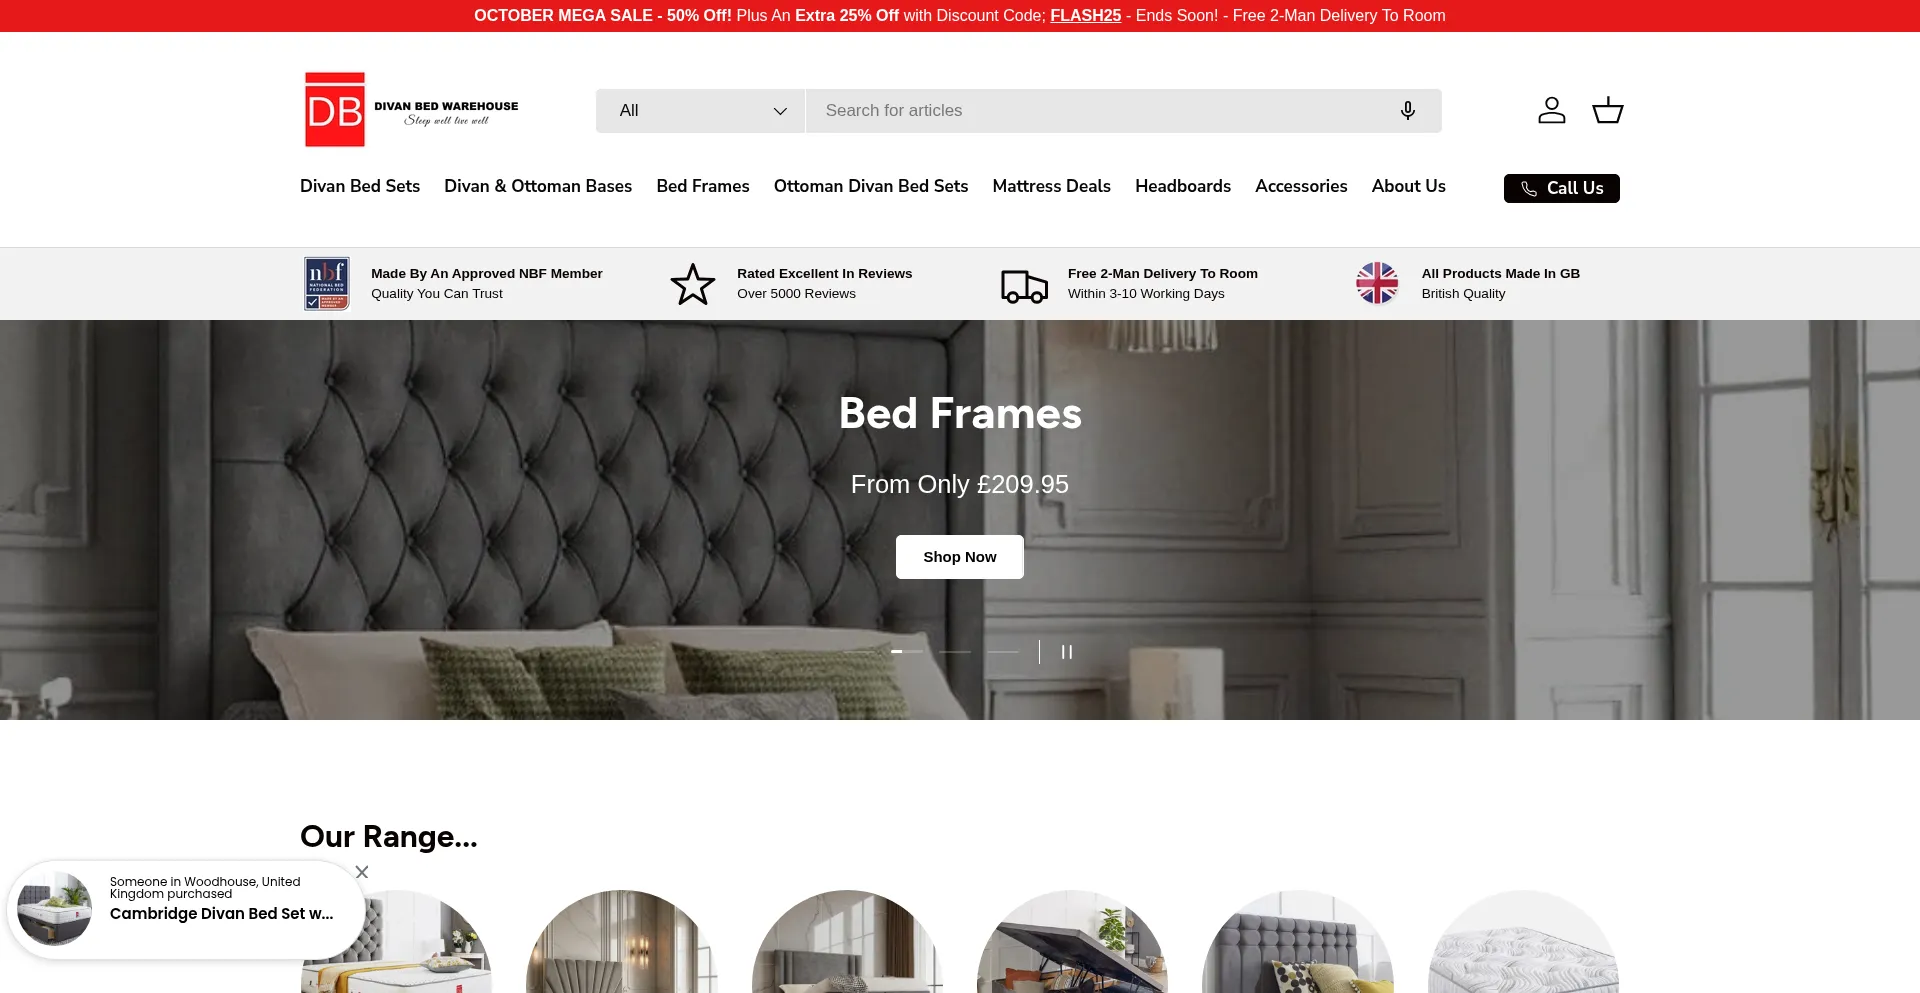Click the FLASH25 discount code link
This screenshot has height=993, width=1920.
[x=1085, y=16]
